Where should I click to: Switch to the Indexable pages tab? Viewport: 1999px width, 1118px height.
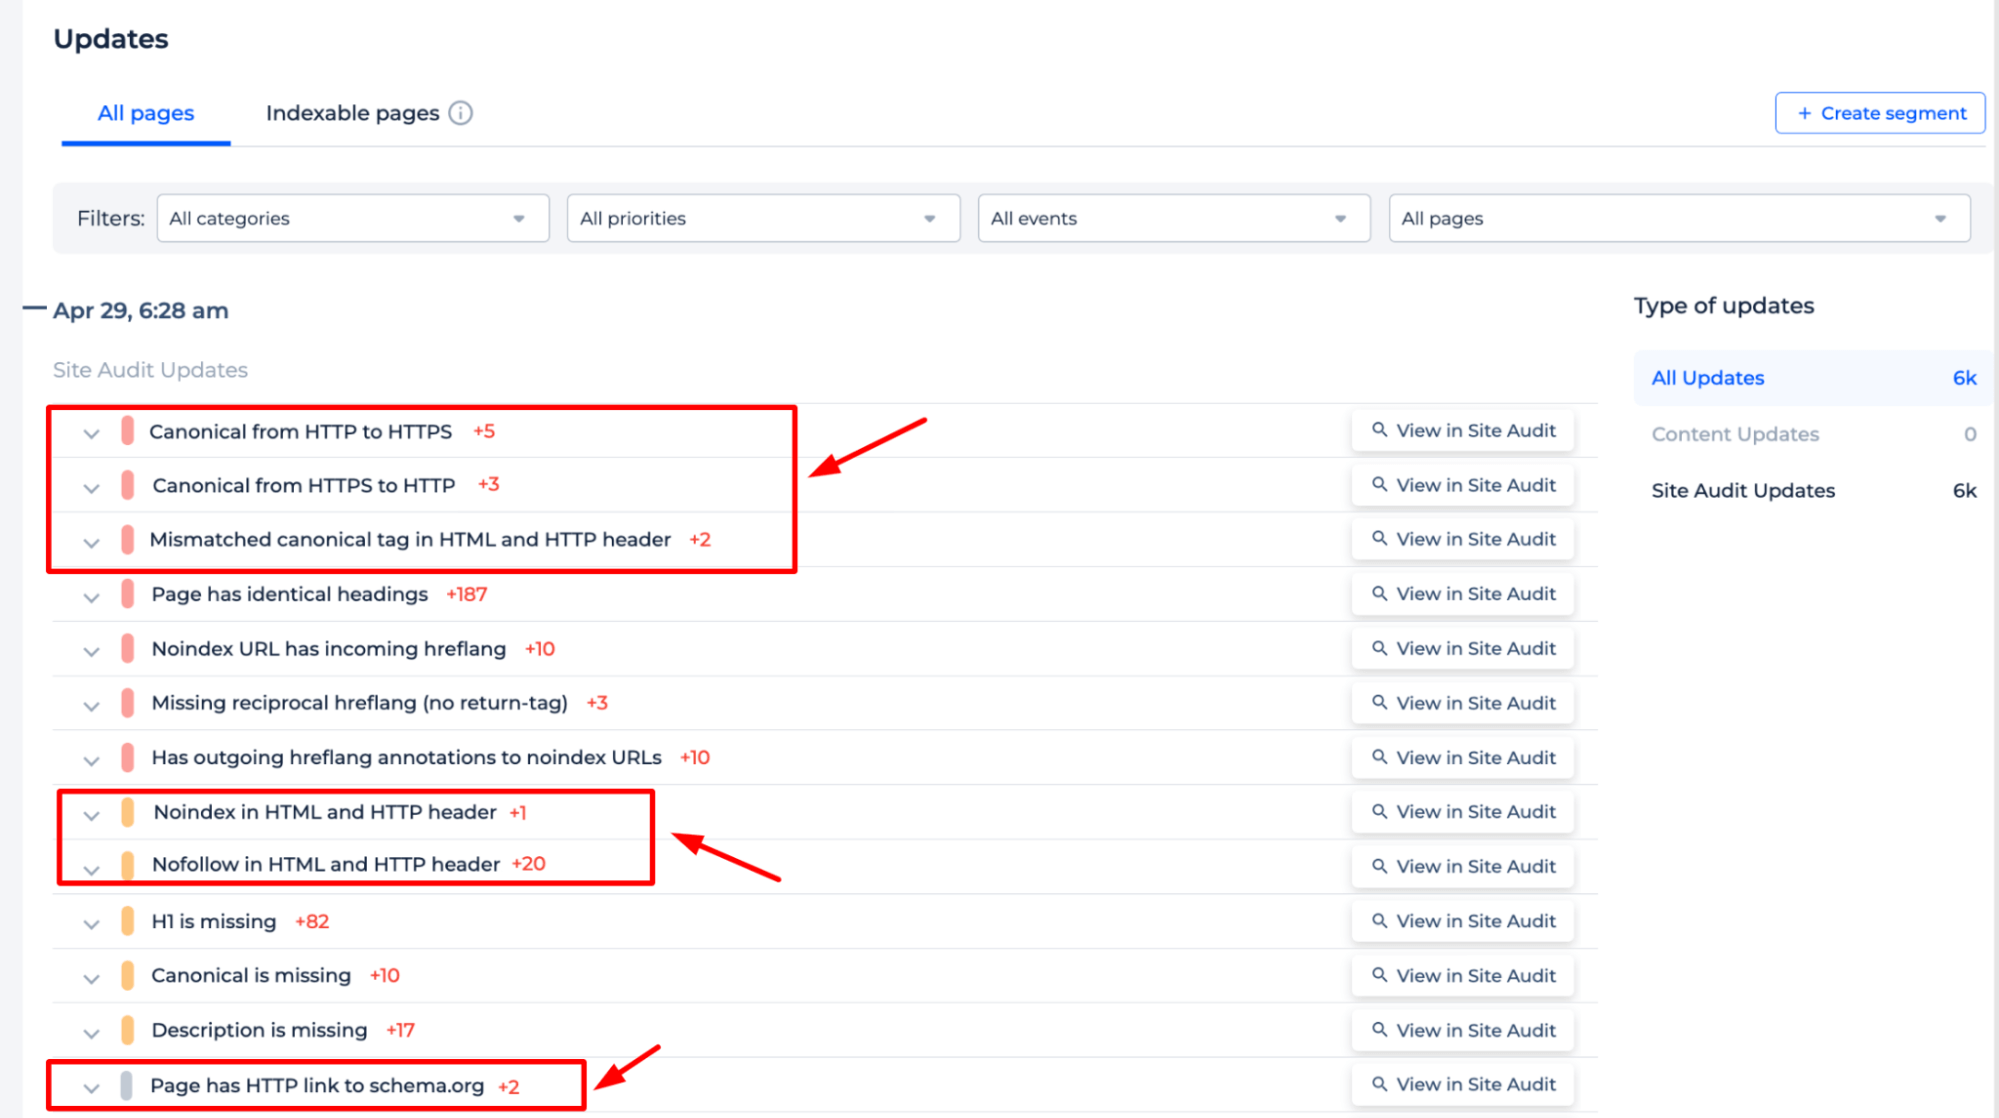coord(365,113)
